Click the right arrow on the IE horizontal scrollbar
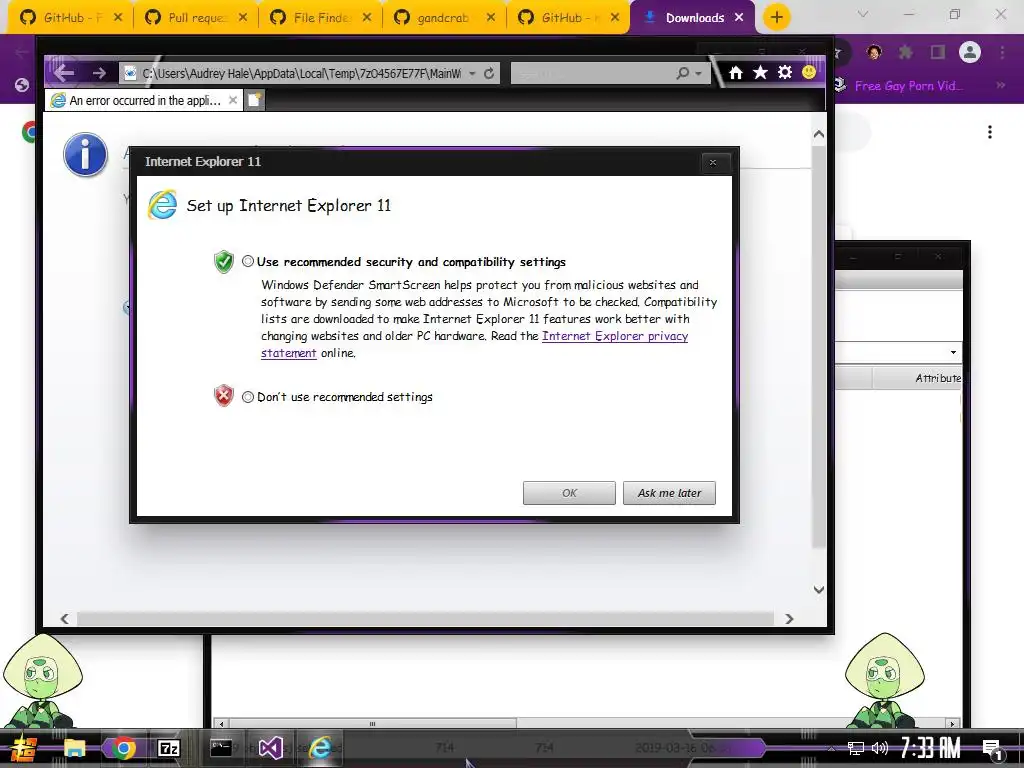This screenshot has height=768, width=1024. tap(789, 618)
